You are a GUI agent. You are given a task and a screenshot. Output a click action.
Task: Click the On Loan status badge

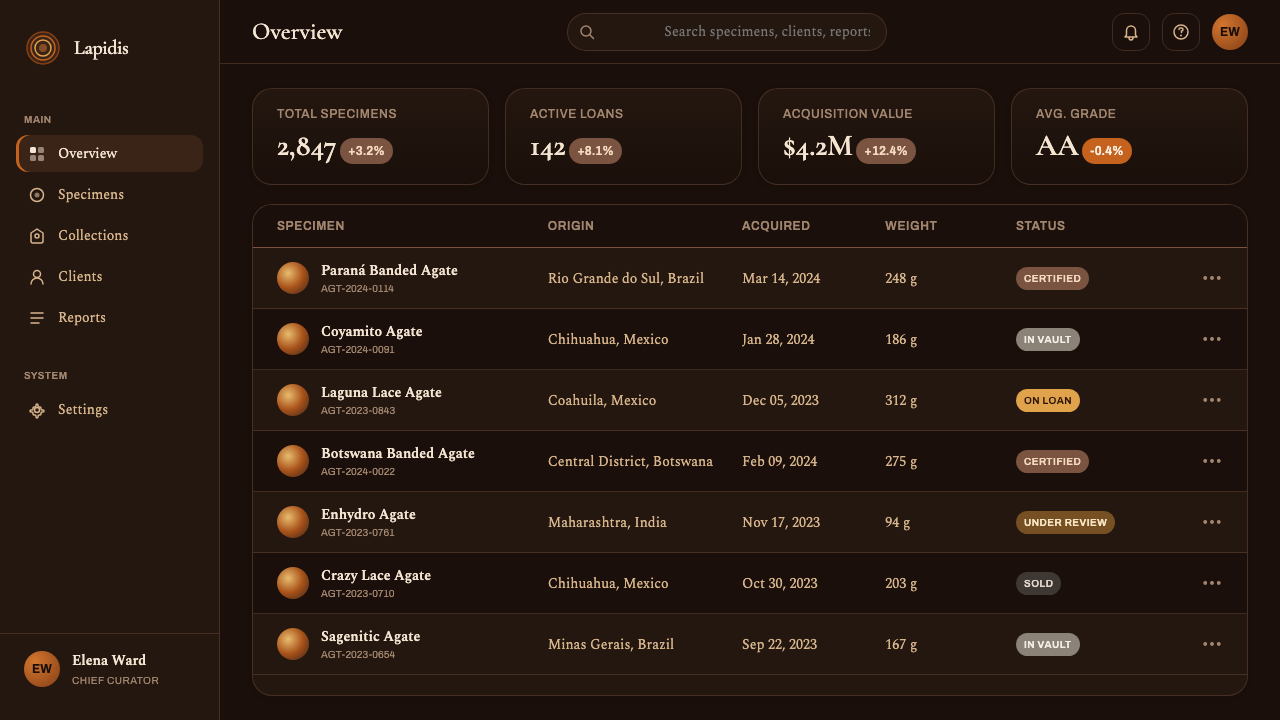tap(1048, 401)
